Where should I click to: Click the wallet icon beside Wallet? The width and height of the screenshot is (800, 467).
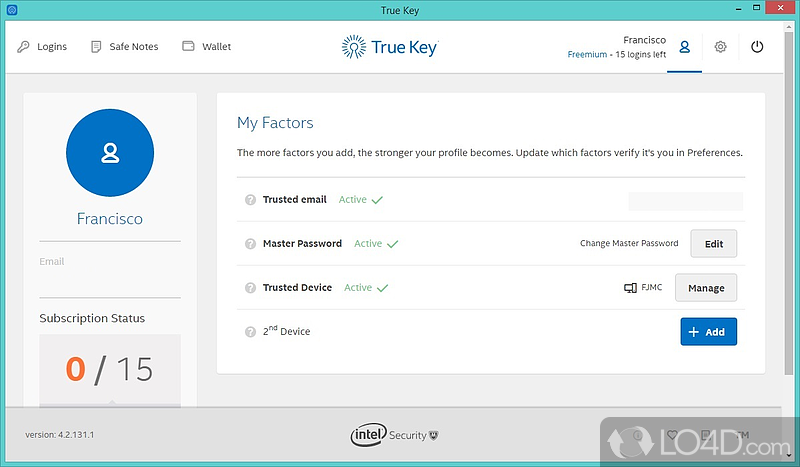188,46
